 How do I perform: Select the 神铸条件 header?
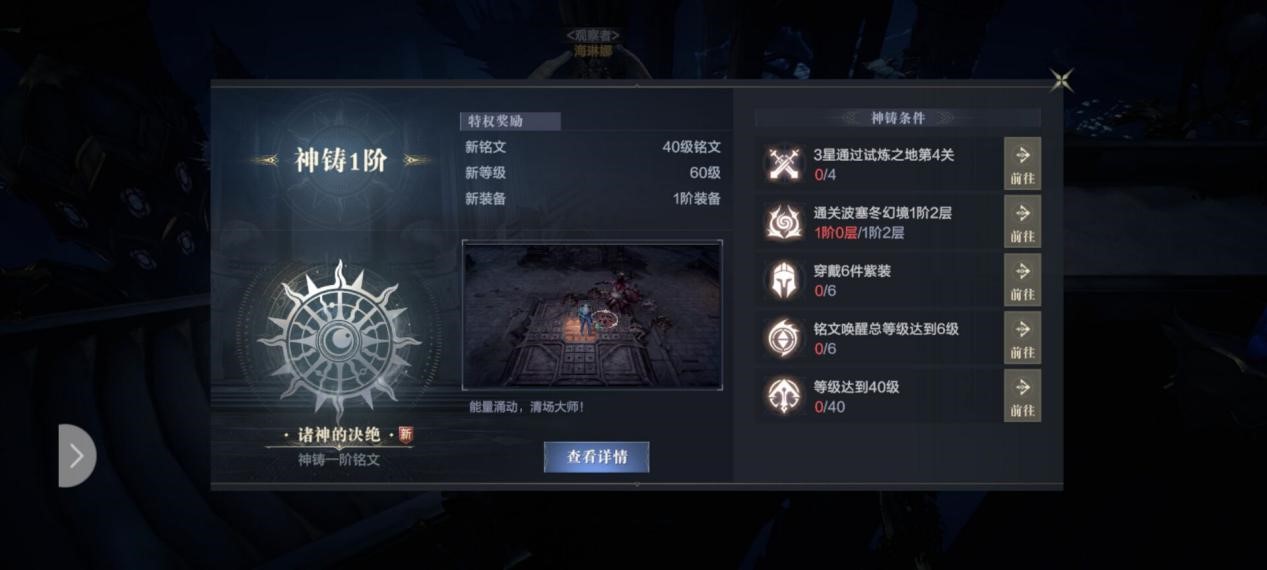coord(897,118)
